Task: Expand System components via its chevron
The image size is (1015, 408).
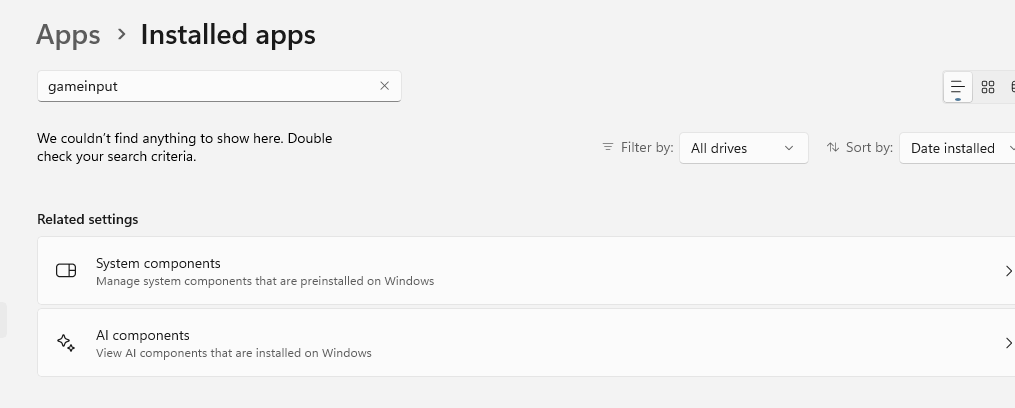Action: 1008,271
